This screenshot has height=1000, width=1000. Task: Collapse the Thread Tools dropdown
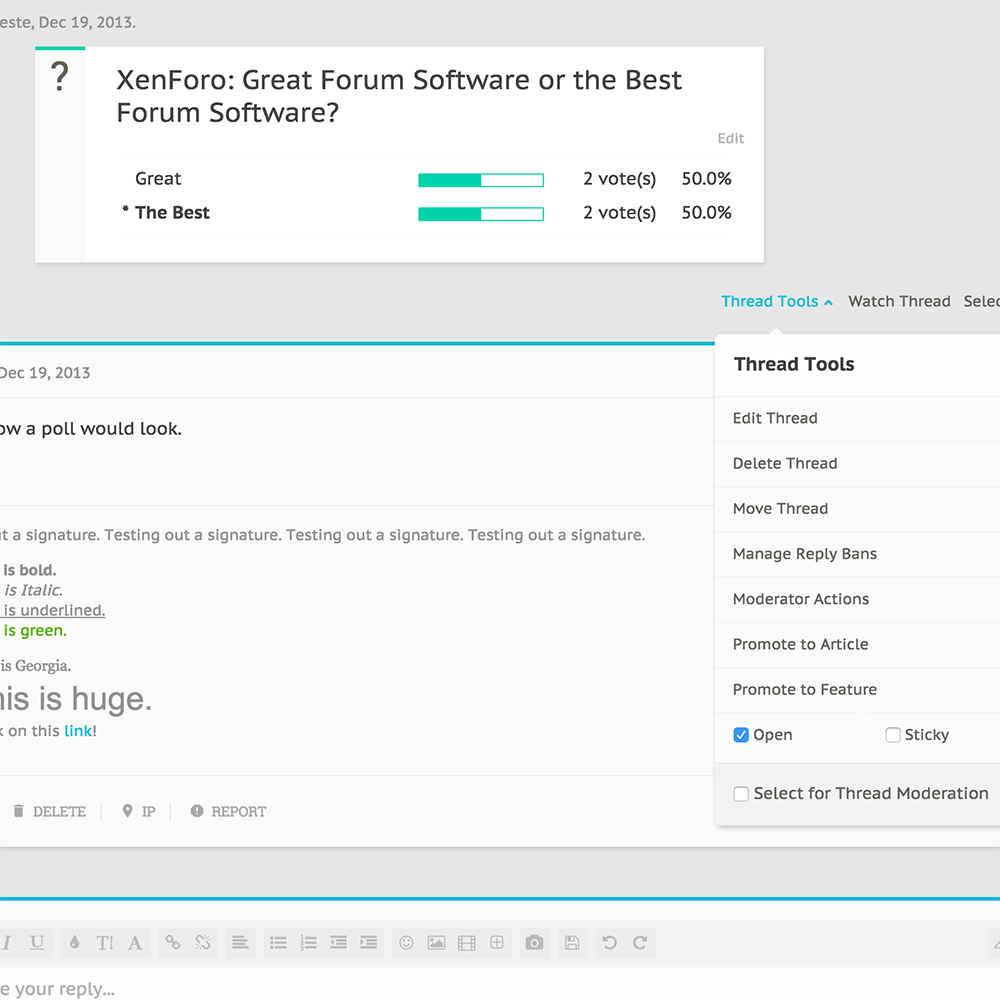point(777,301)
